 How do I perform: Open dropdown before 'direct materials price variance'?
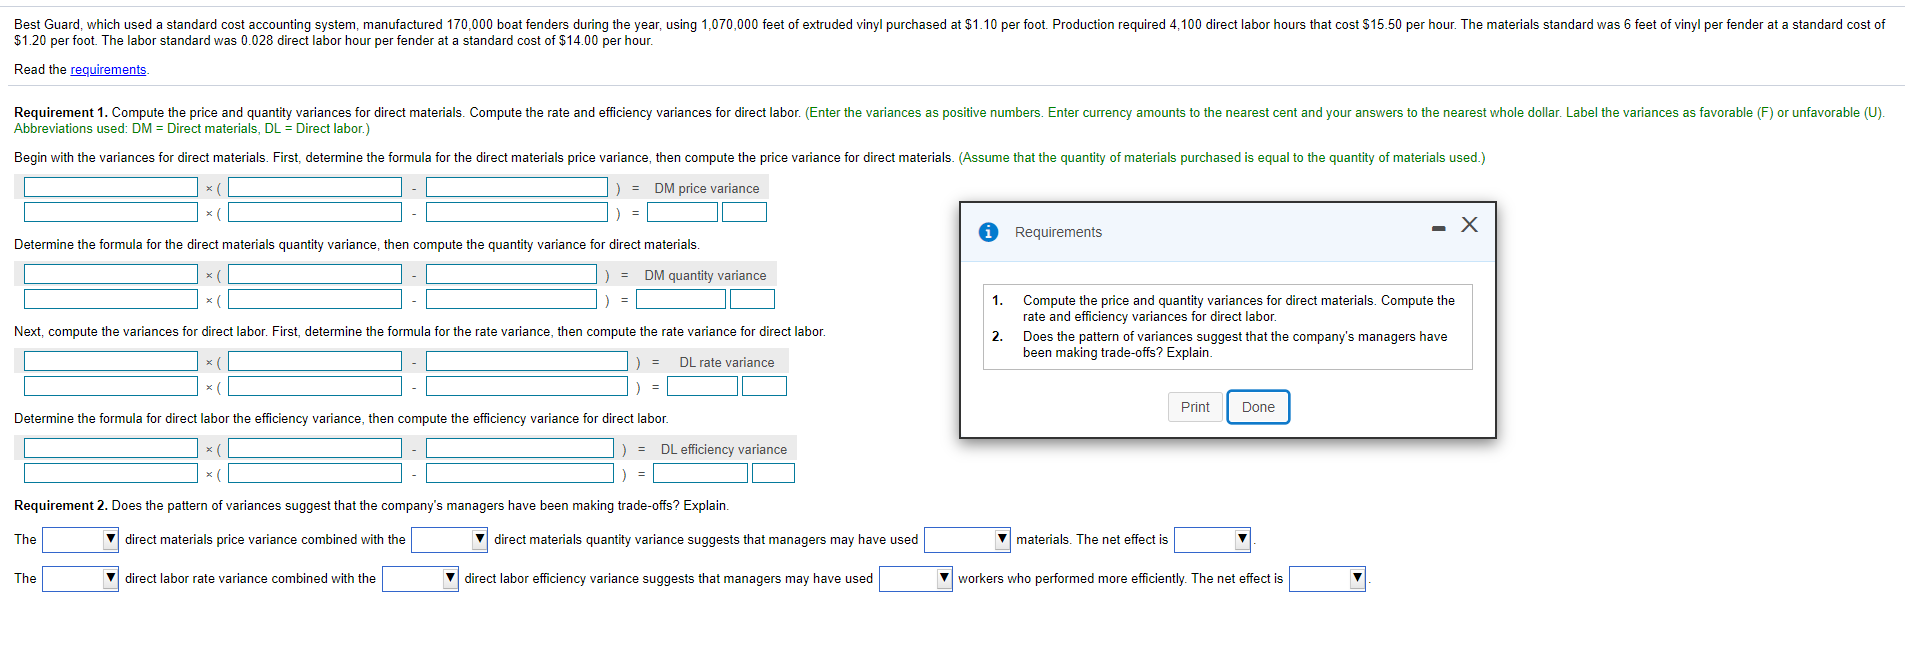coord(80,540)
